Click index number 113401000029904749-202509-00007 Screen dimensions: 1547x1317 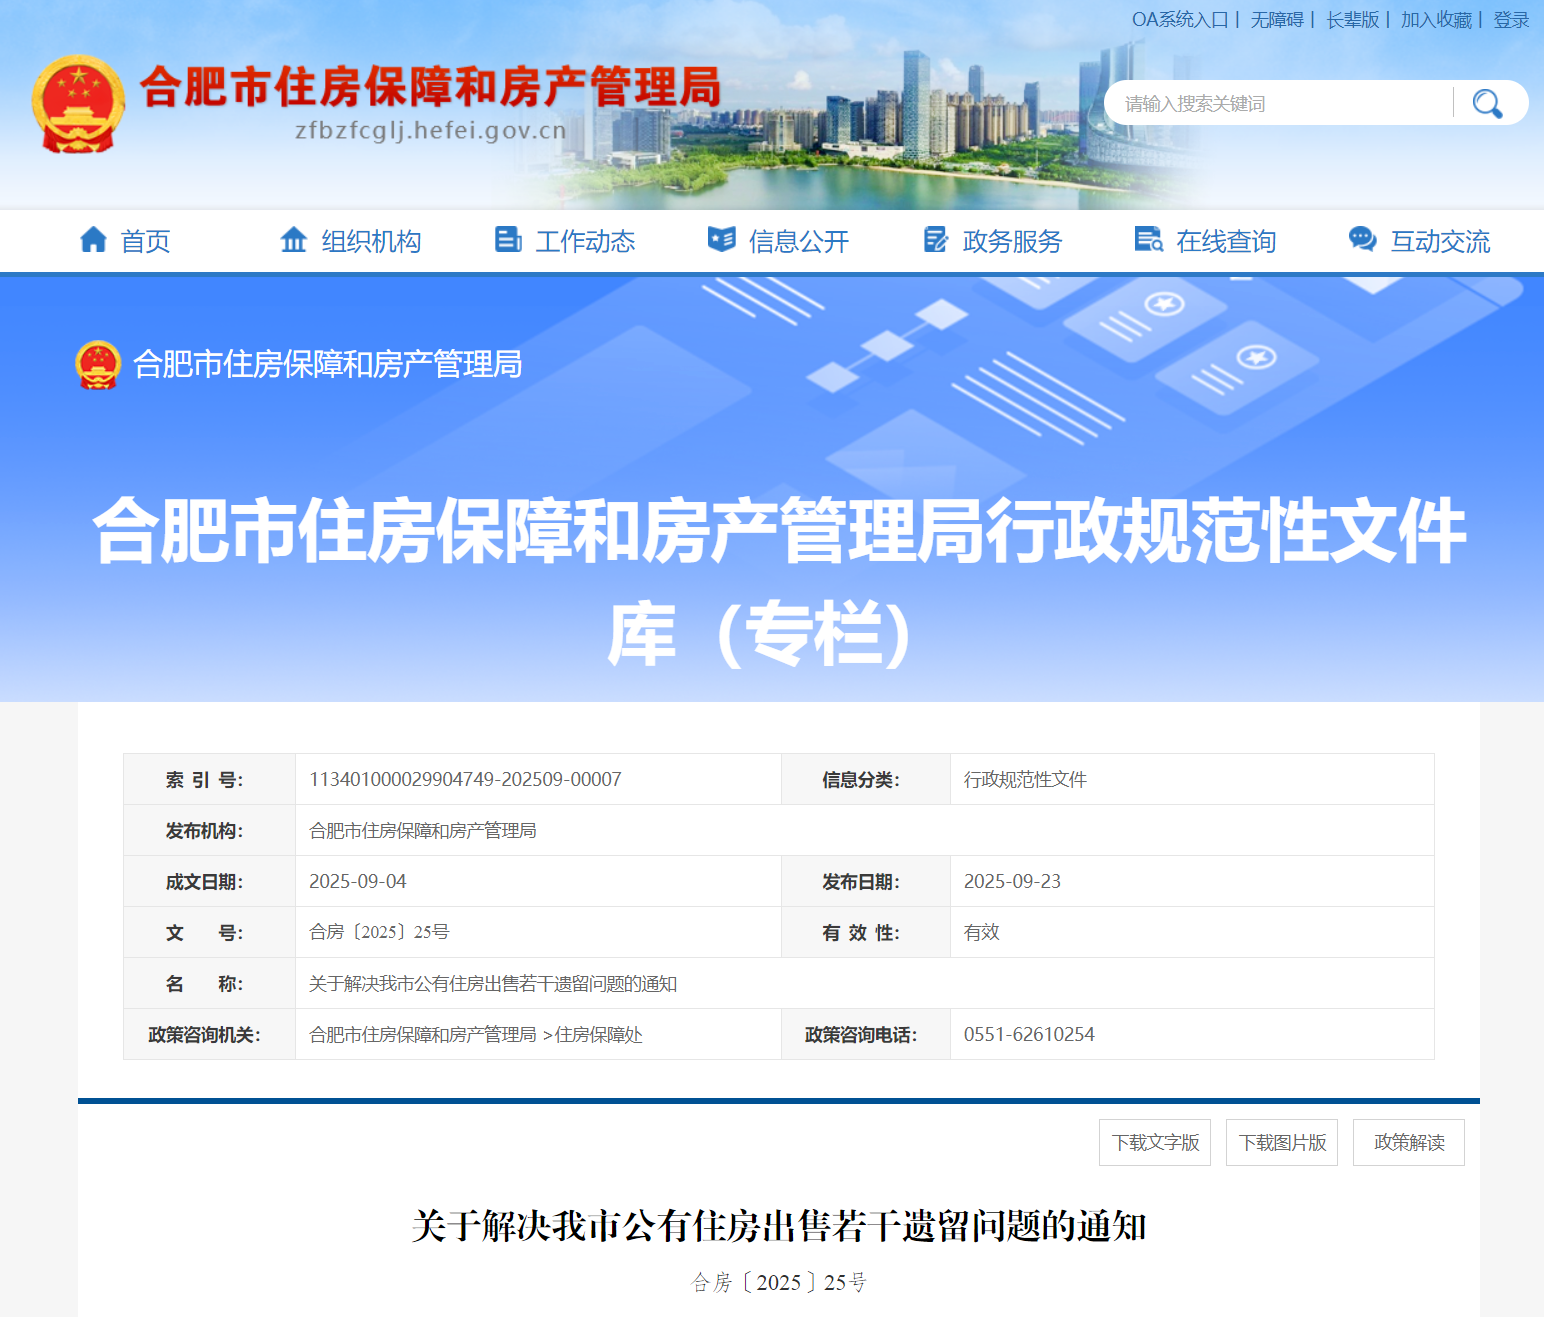click(x=465, y=779)
